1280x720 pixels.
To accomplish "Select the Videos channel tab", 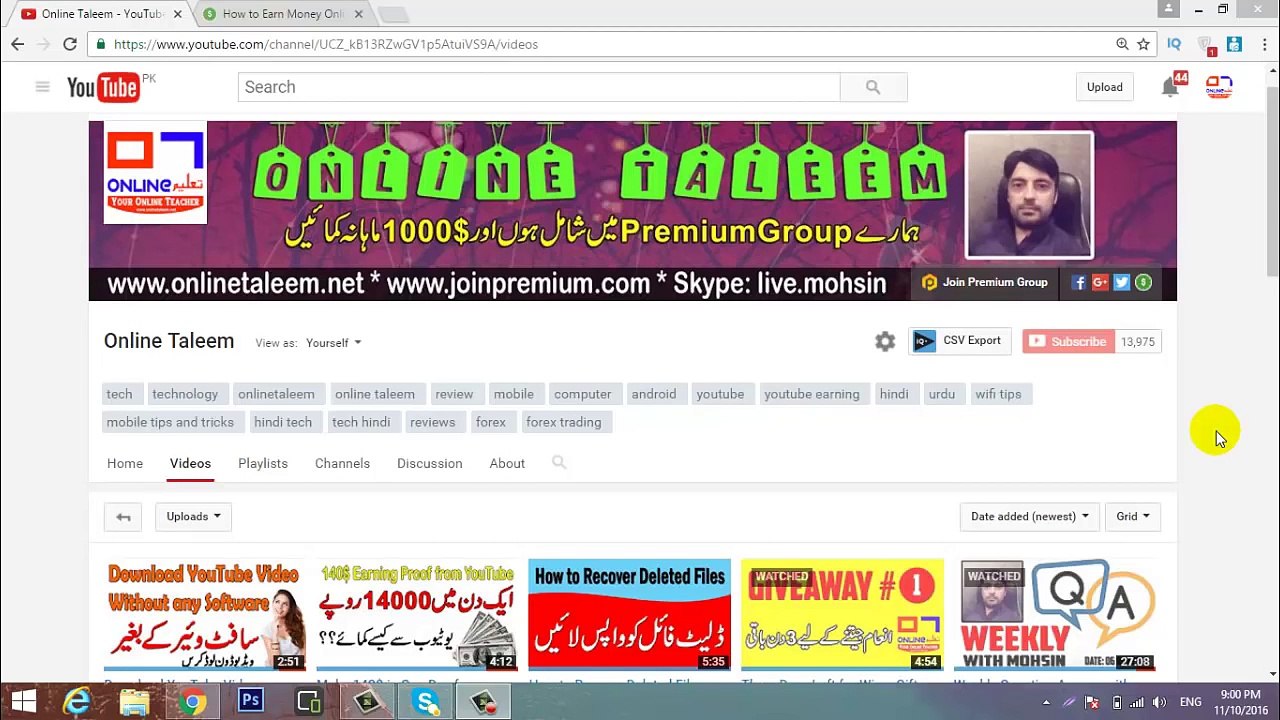I will (x=190, y=463).
